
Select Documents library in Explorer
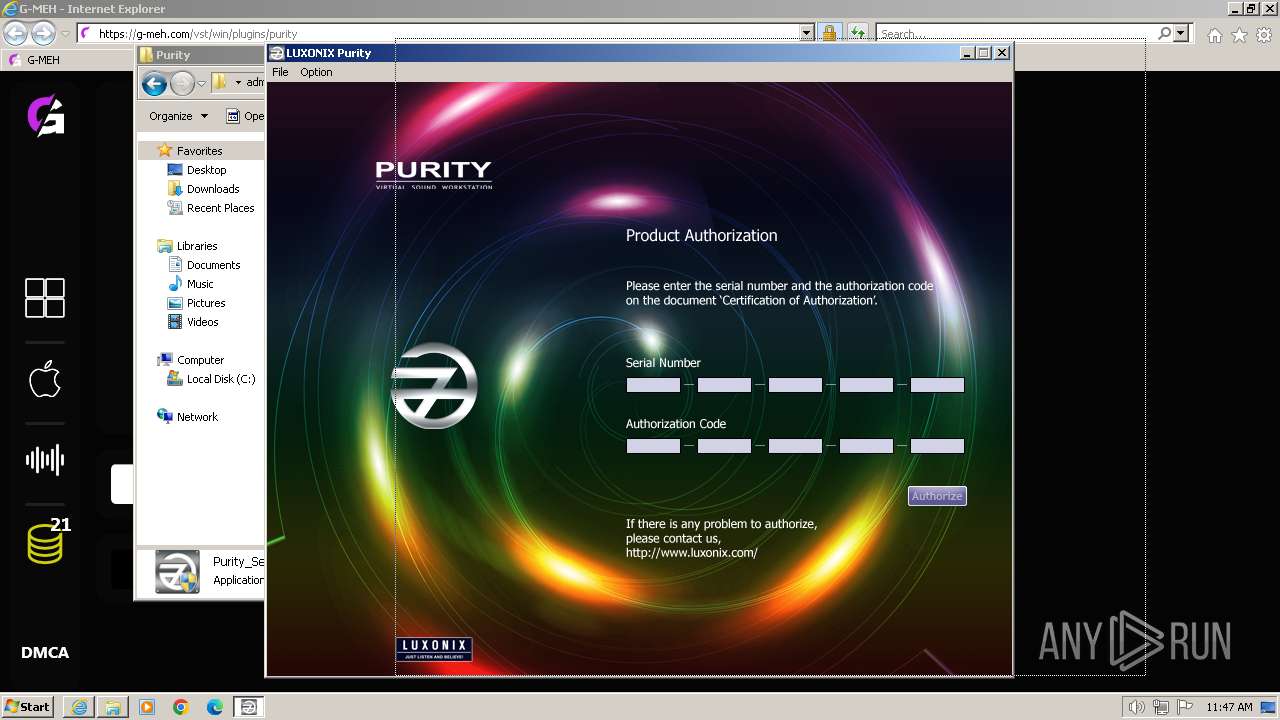point(213,265)
